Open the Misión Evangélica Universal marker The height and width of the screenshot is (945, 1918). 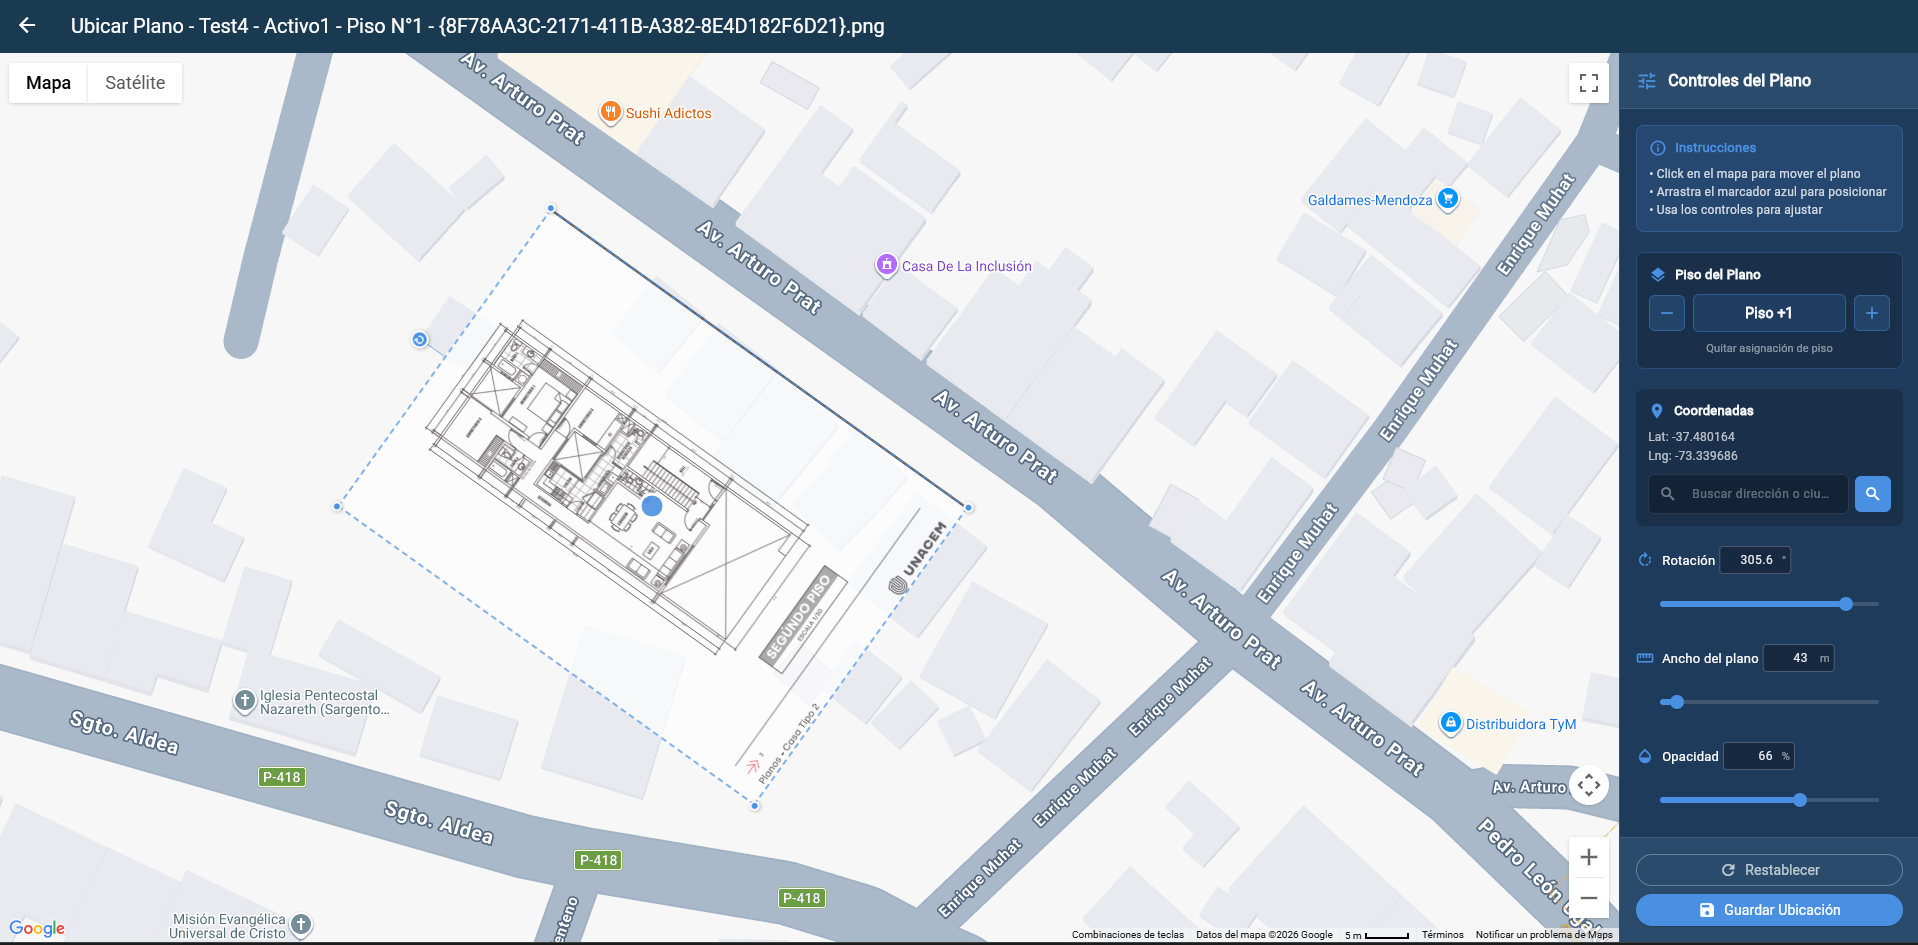click(x=301, y=925)
